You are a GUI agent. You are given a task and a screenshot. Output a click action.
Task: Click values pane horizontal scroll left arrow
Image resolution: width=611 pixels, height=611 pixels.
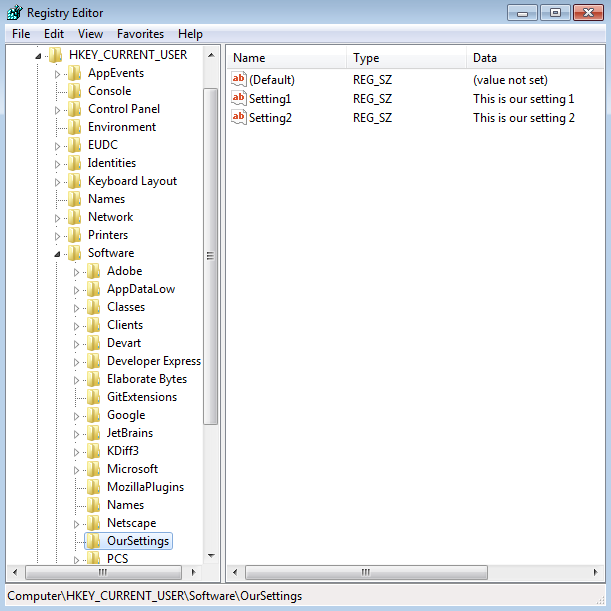click(235, 572)
